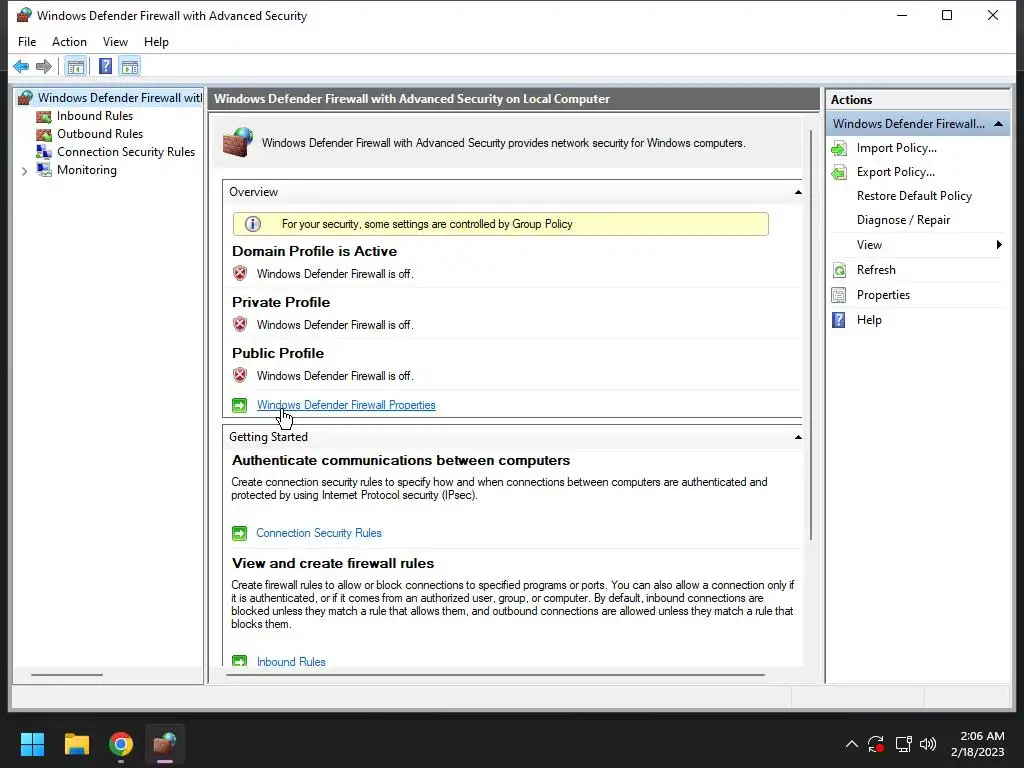Open the Connection Security Rules link
Image resolution: width=1024 pixels, height=768 pixels.
point(319,533)
